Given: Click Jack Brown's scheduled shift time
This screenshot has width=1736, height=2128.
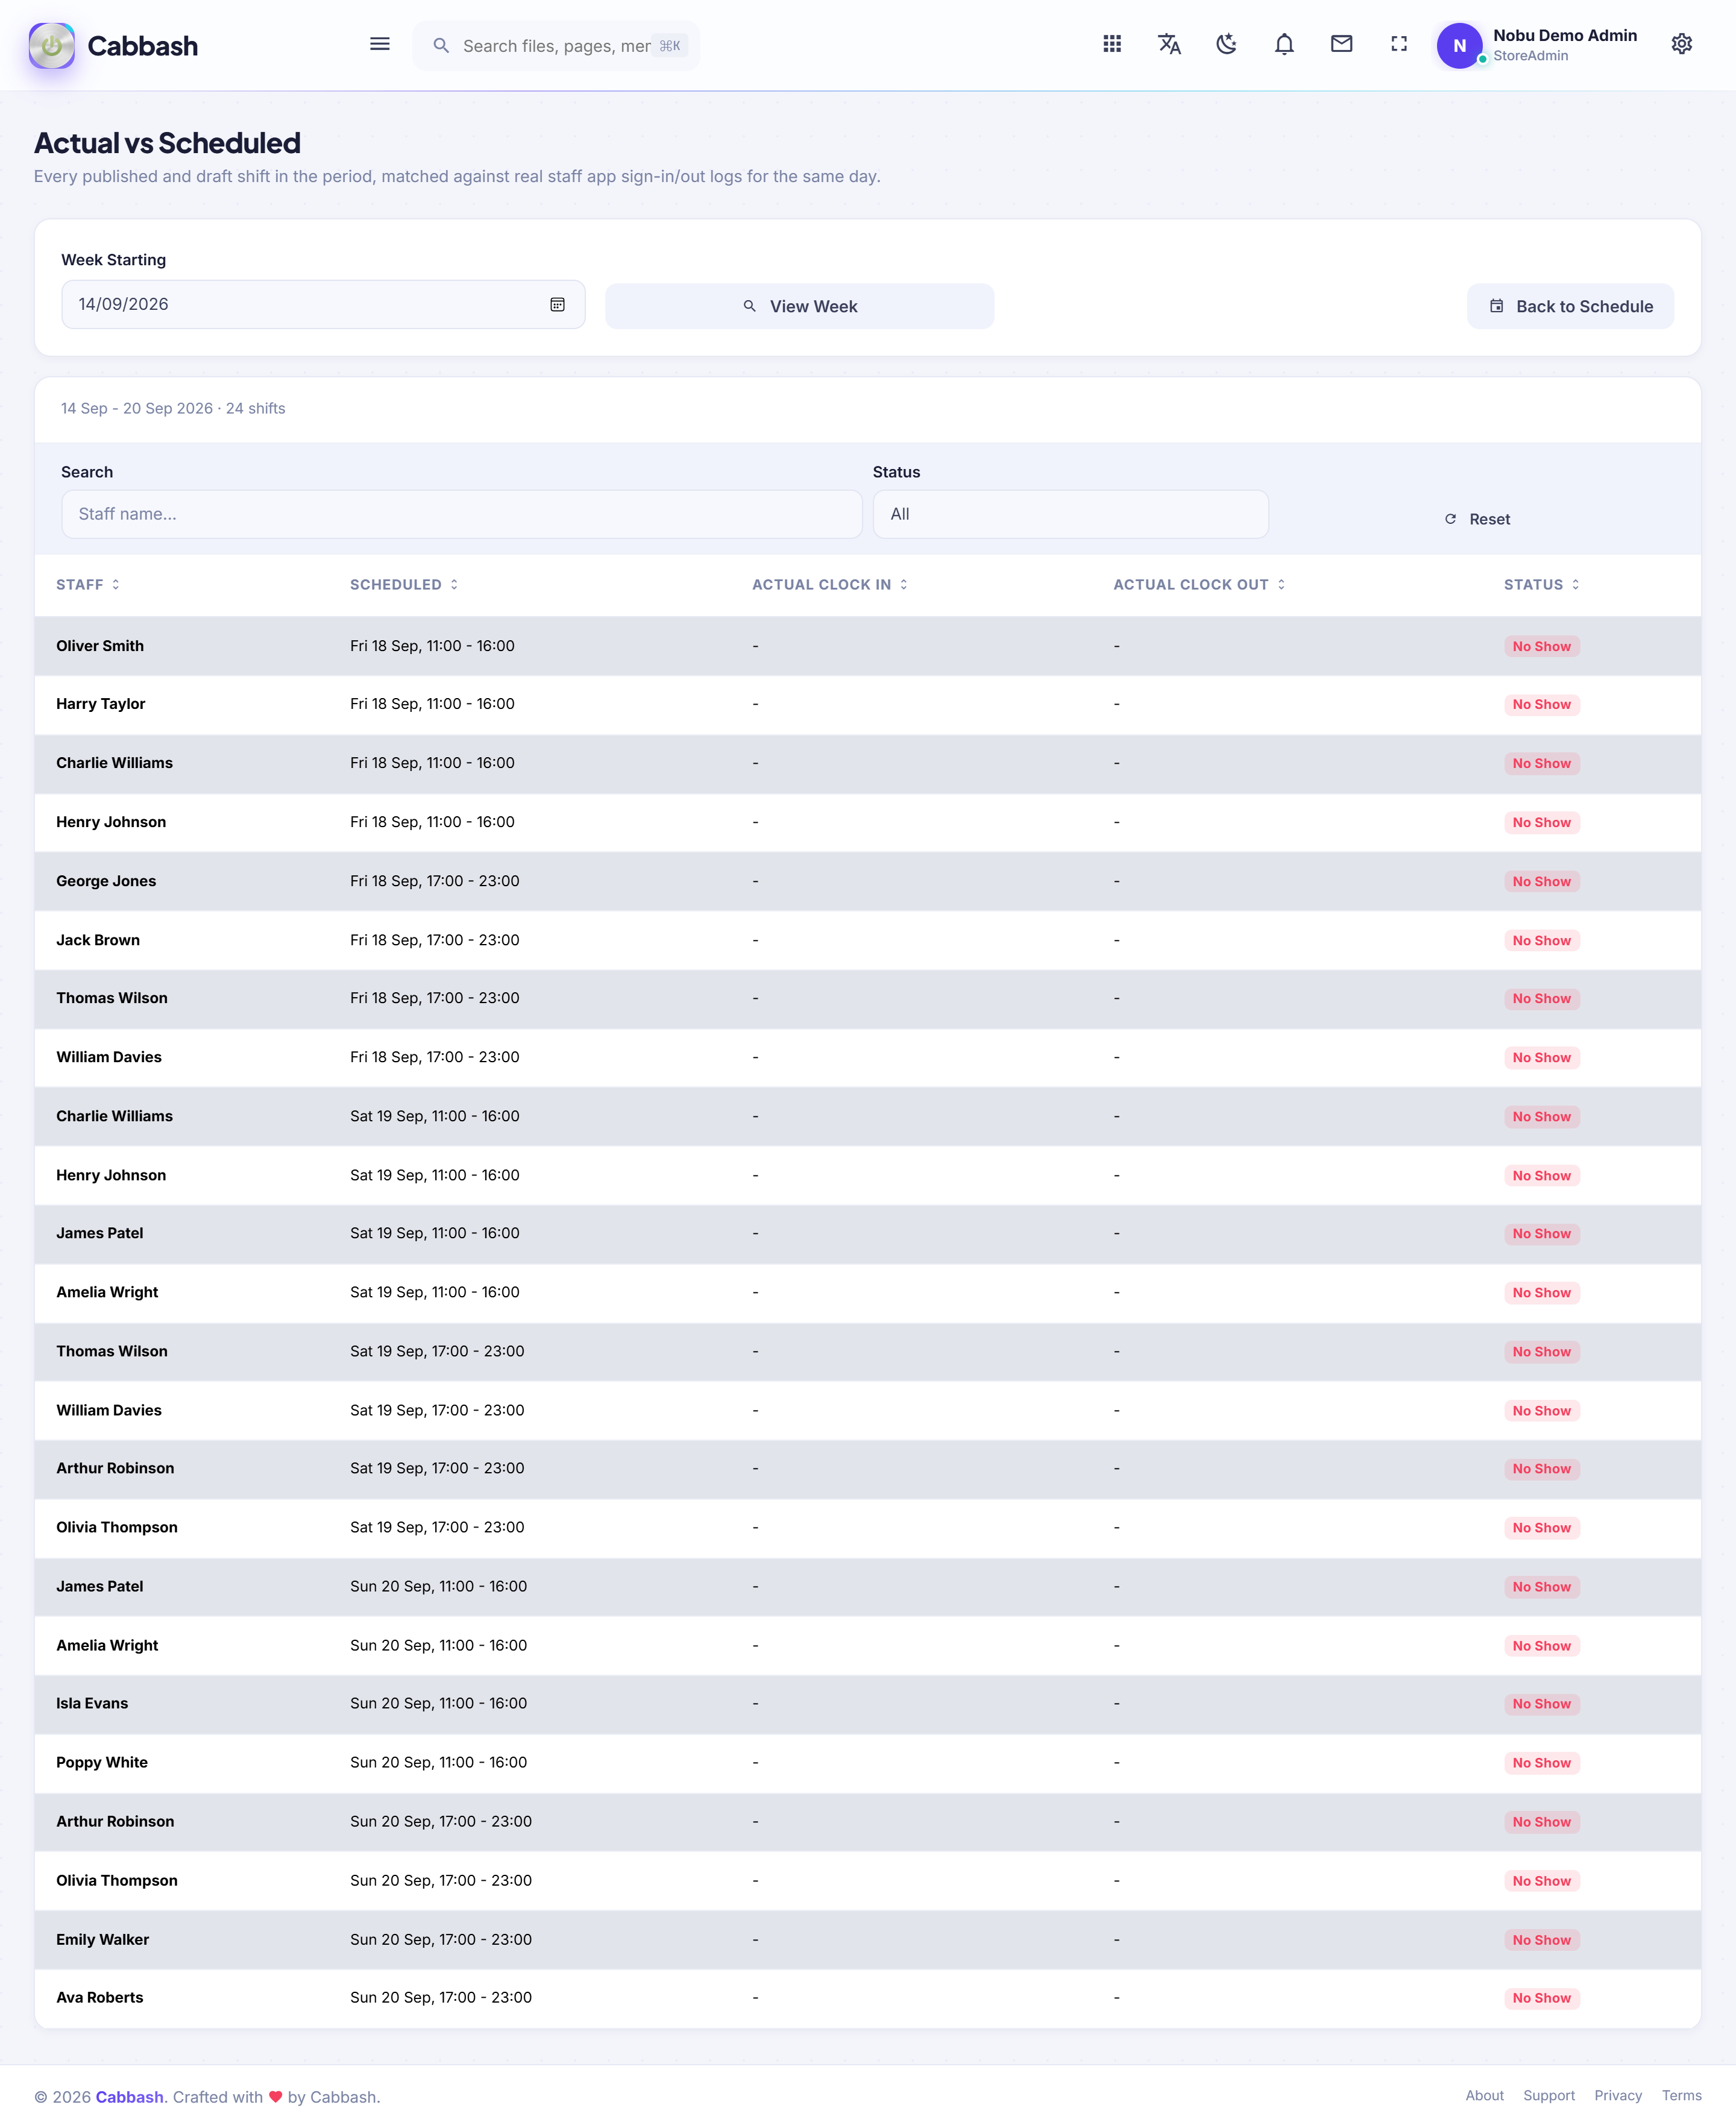Looking at the screenshot, I should click(434, 940).
